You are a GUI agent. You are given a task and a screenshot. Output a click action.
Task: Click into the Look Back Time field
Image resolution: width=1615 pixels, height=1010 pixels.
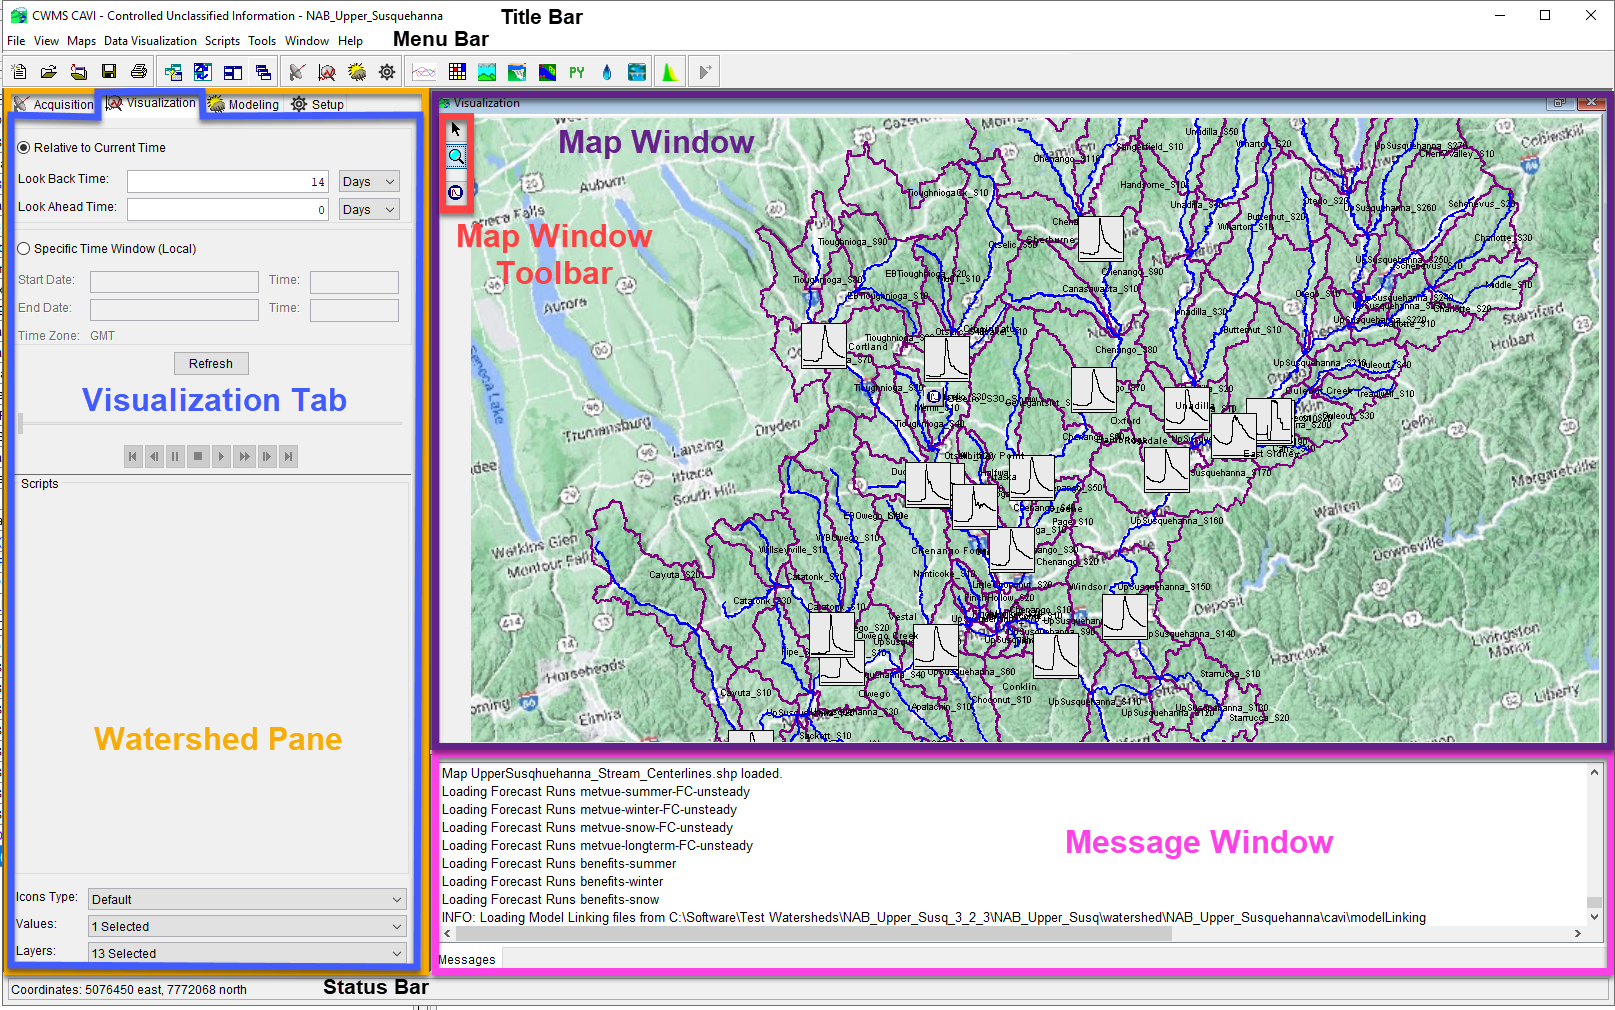[228, 181]
